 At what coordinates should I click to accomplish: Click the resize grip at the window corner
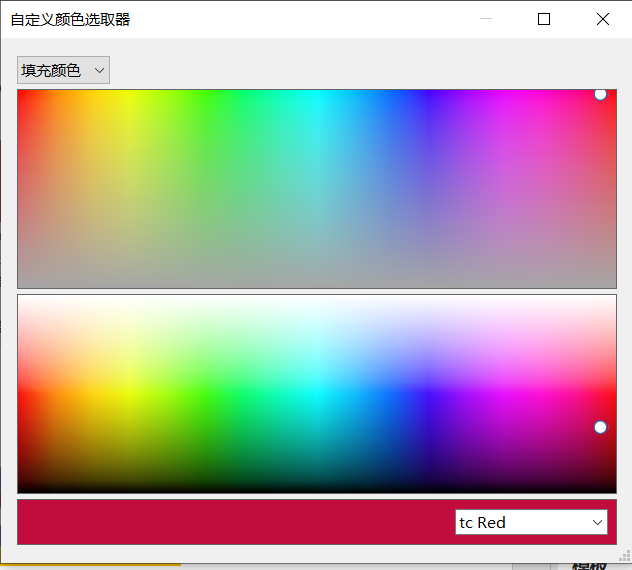tap(625, 556)
